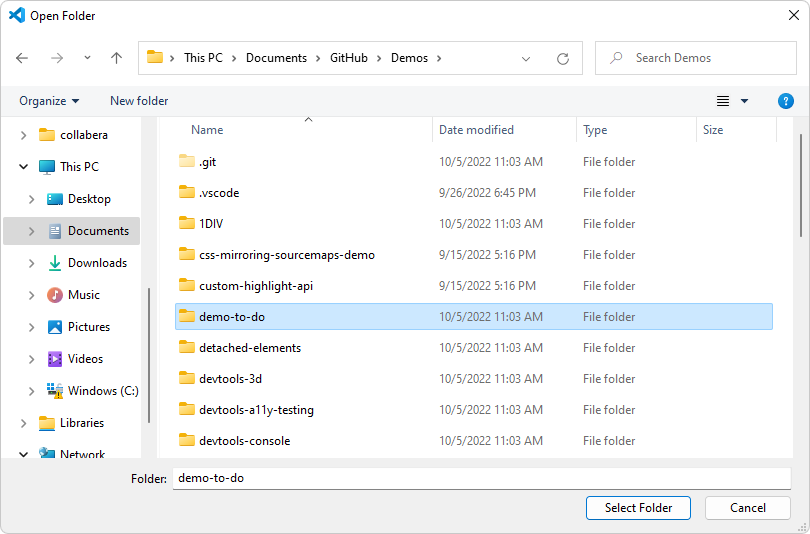810x534 pixels.
Task: Refresh the Demos folder listing
Action: 563,58
